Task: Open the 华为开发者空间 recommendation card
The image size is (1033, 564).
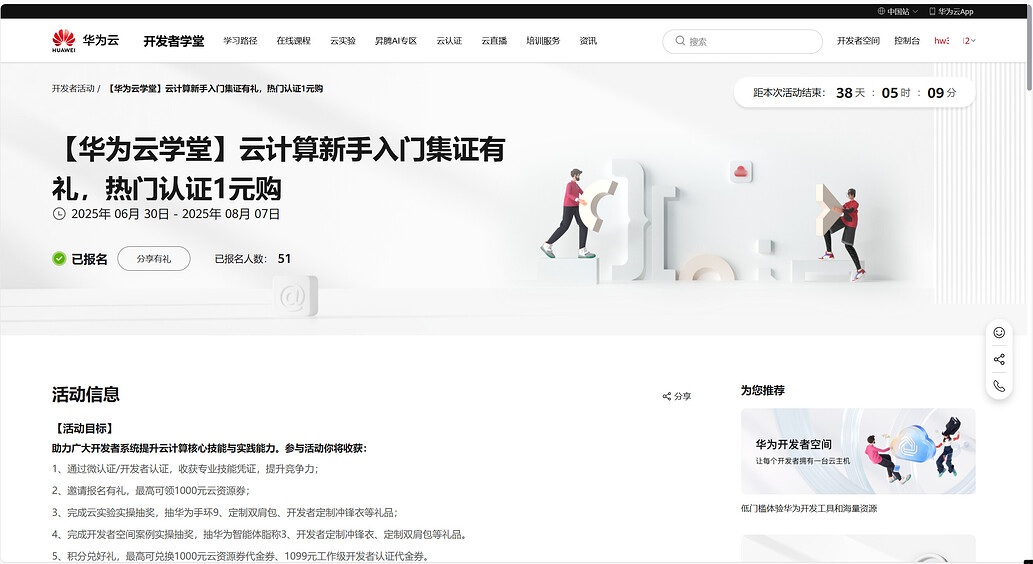Action: coord(858,451)
